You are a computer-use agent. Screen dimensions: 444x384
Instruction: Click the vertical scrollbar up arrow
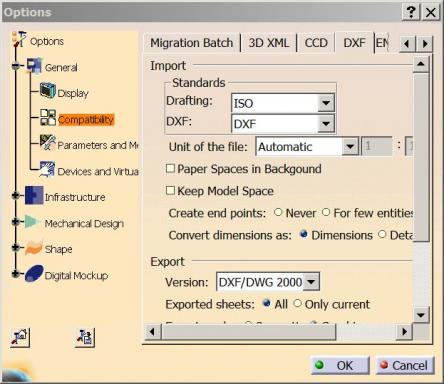pos(421,64)
